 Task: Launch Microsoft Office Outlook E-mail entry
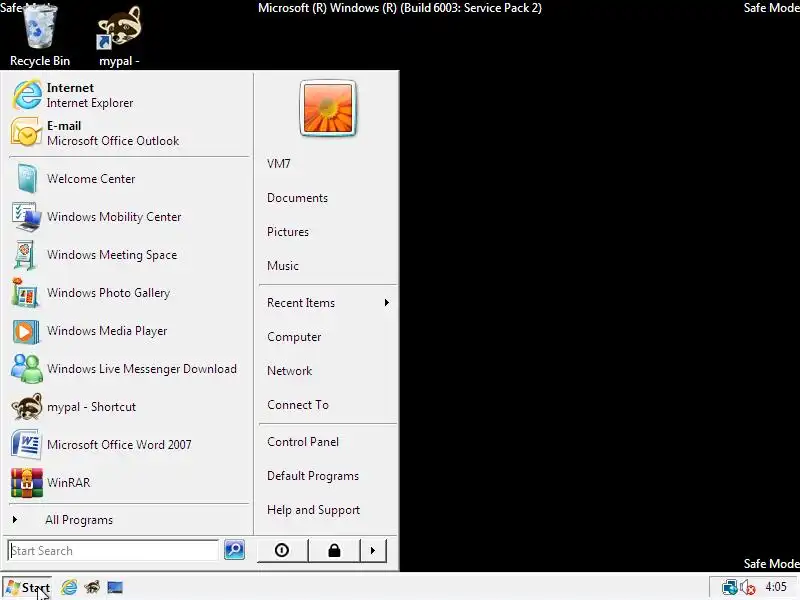(x=129, y=133)
